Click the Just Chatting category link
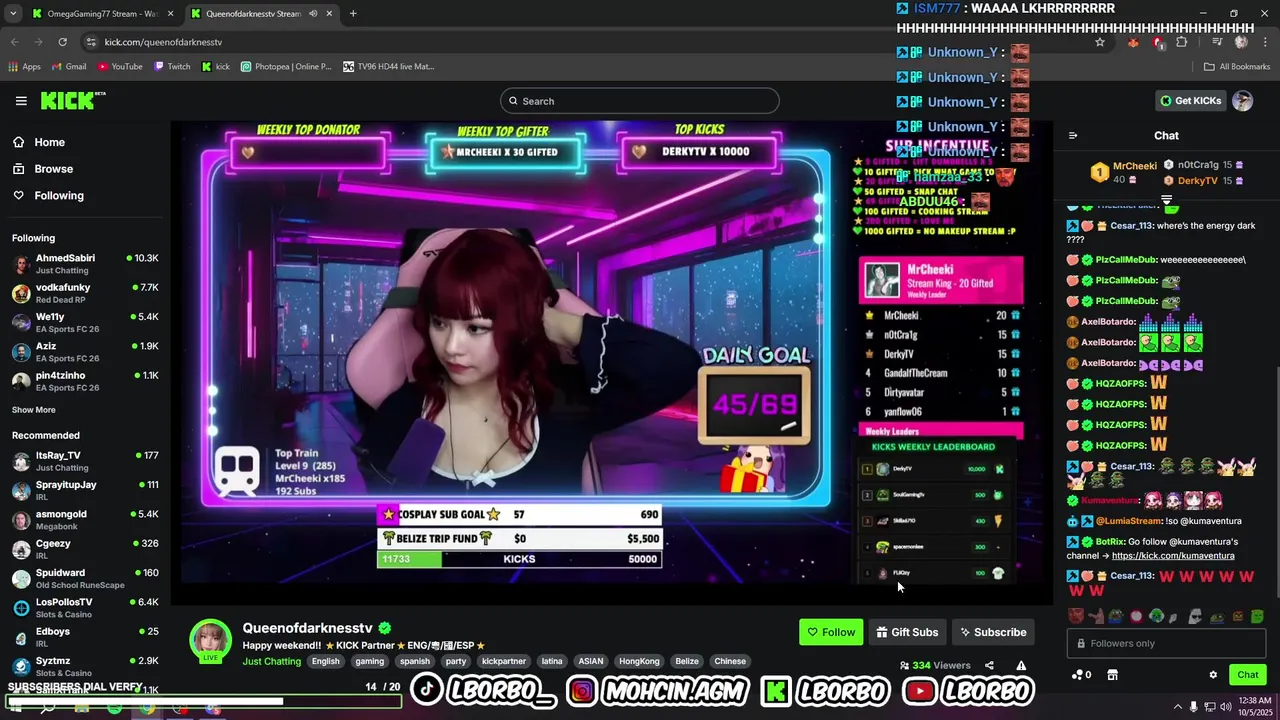The width and height of the screenshot is (1280, 720). tap(272, 661)
